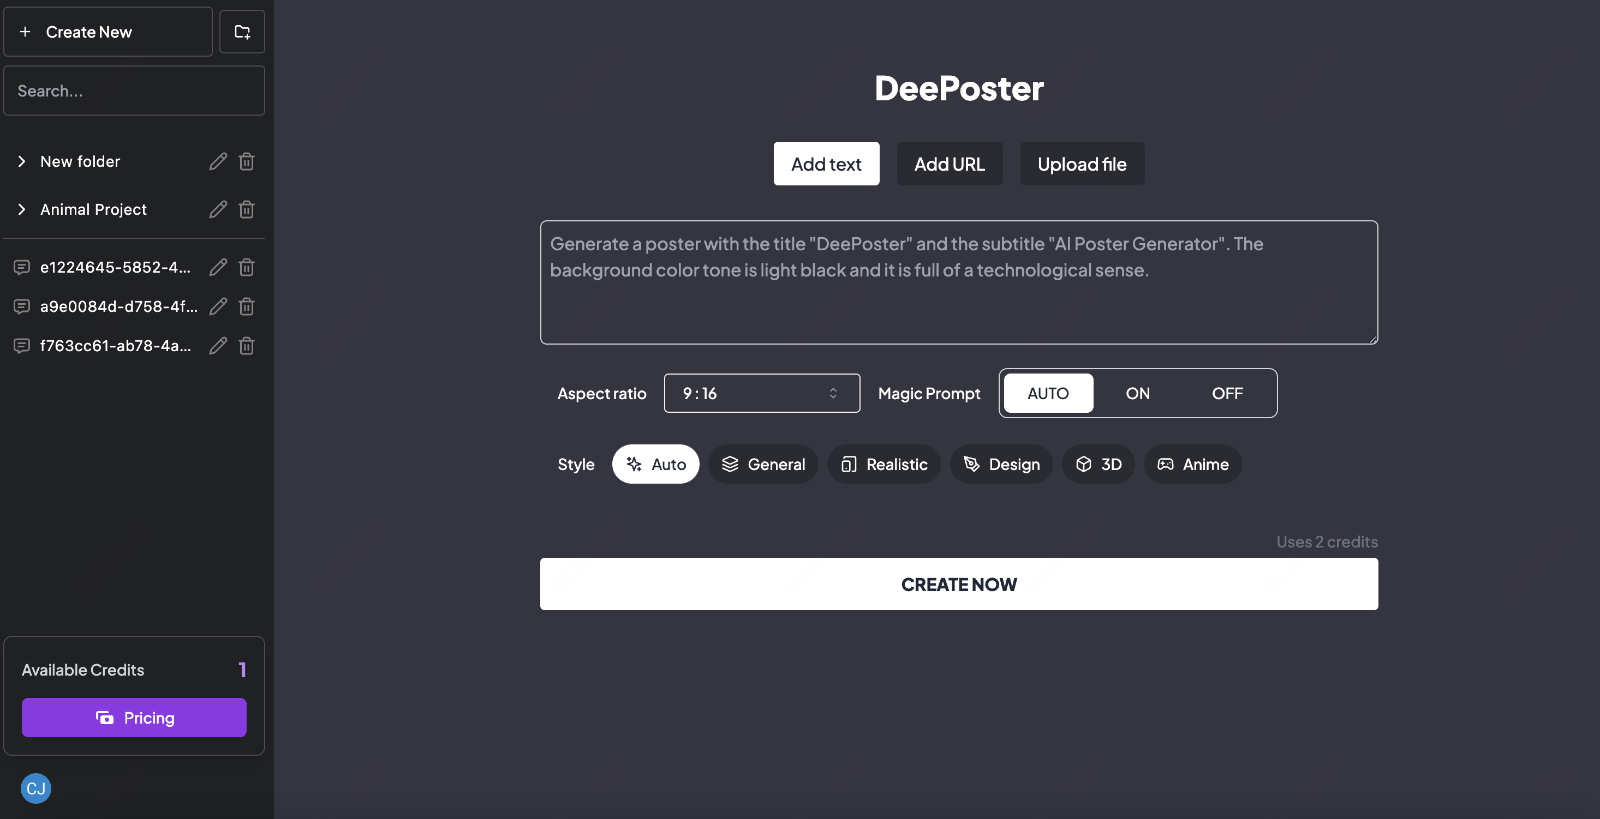This screenshot has width=1600, height=819.
Task: Click the sidebar Search field
Action: (134, 91)
